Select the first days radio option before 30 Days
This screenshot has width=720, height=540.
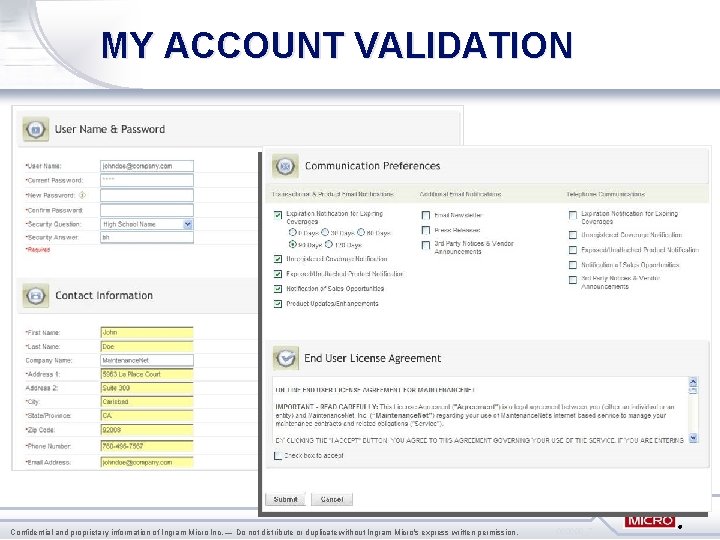coord(292,232)
